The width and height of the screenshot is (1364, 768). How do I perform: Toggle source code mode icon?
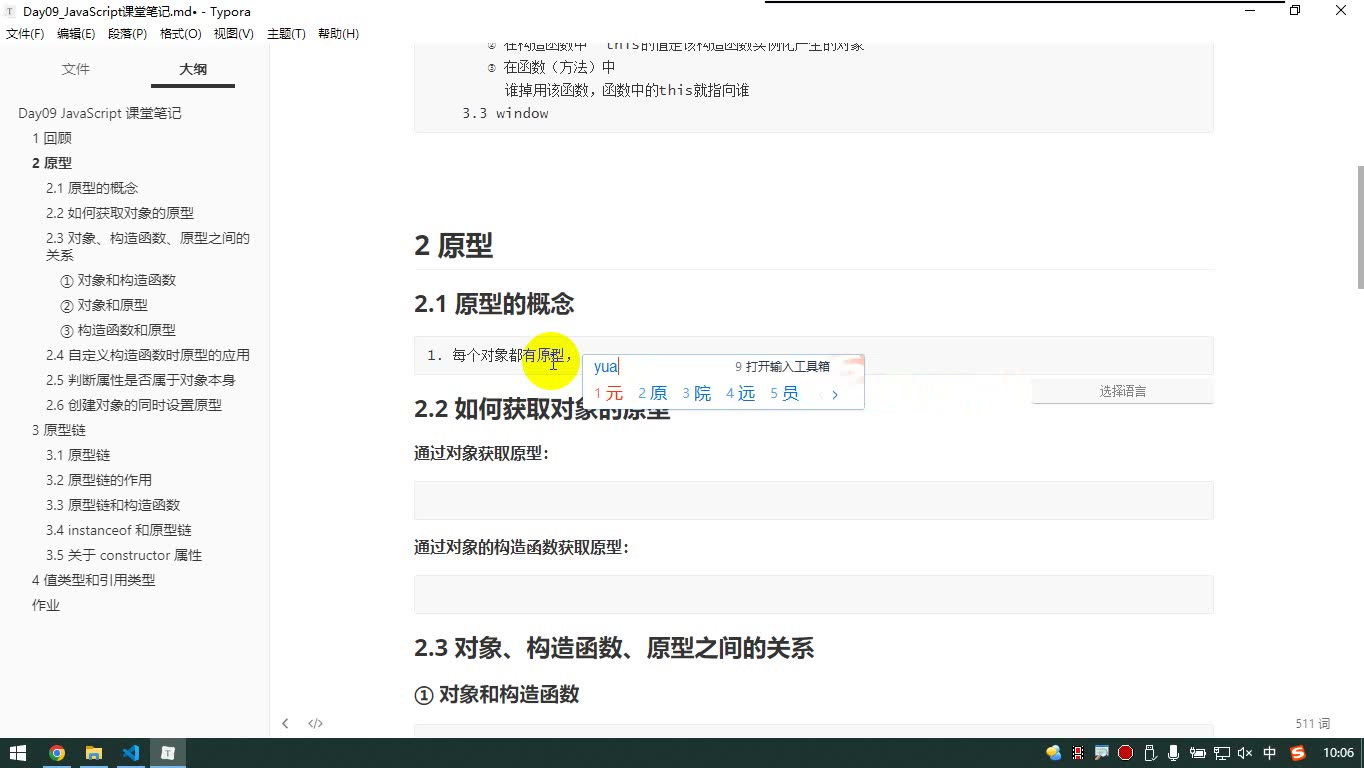click(x=315, y=723)
